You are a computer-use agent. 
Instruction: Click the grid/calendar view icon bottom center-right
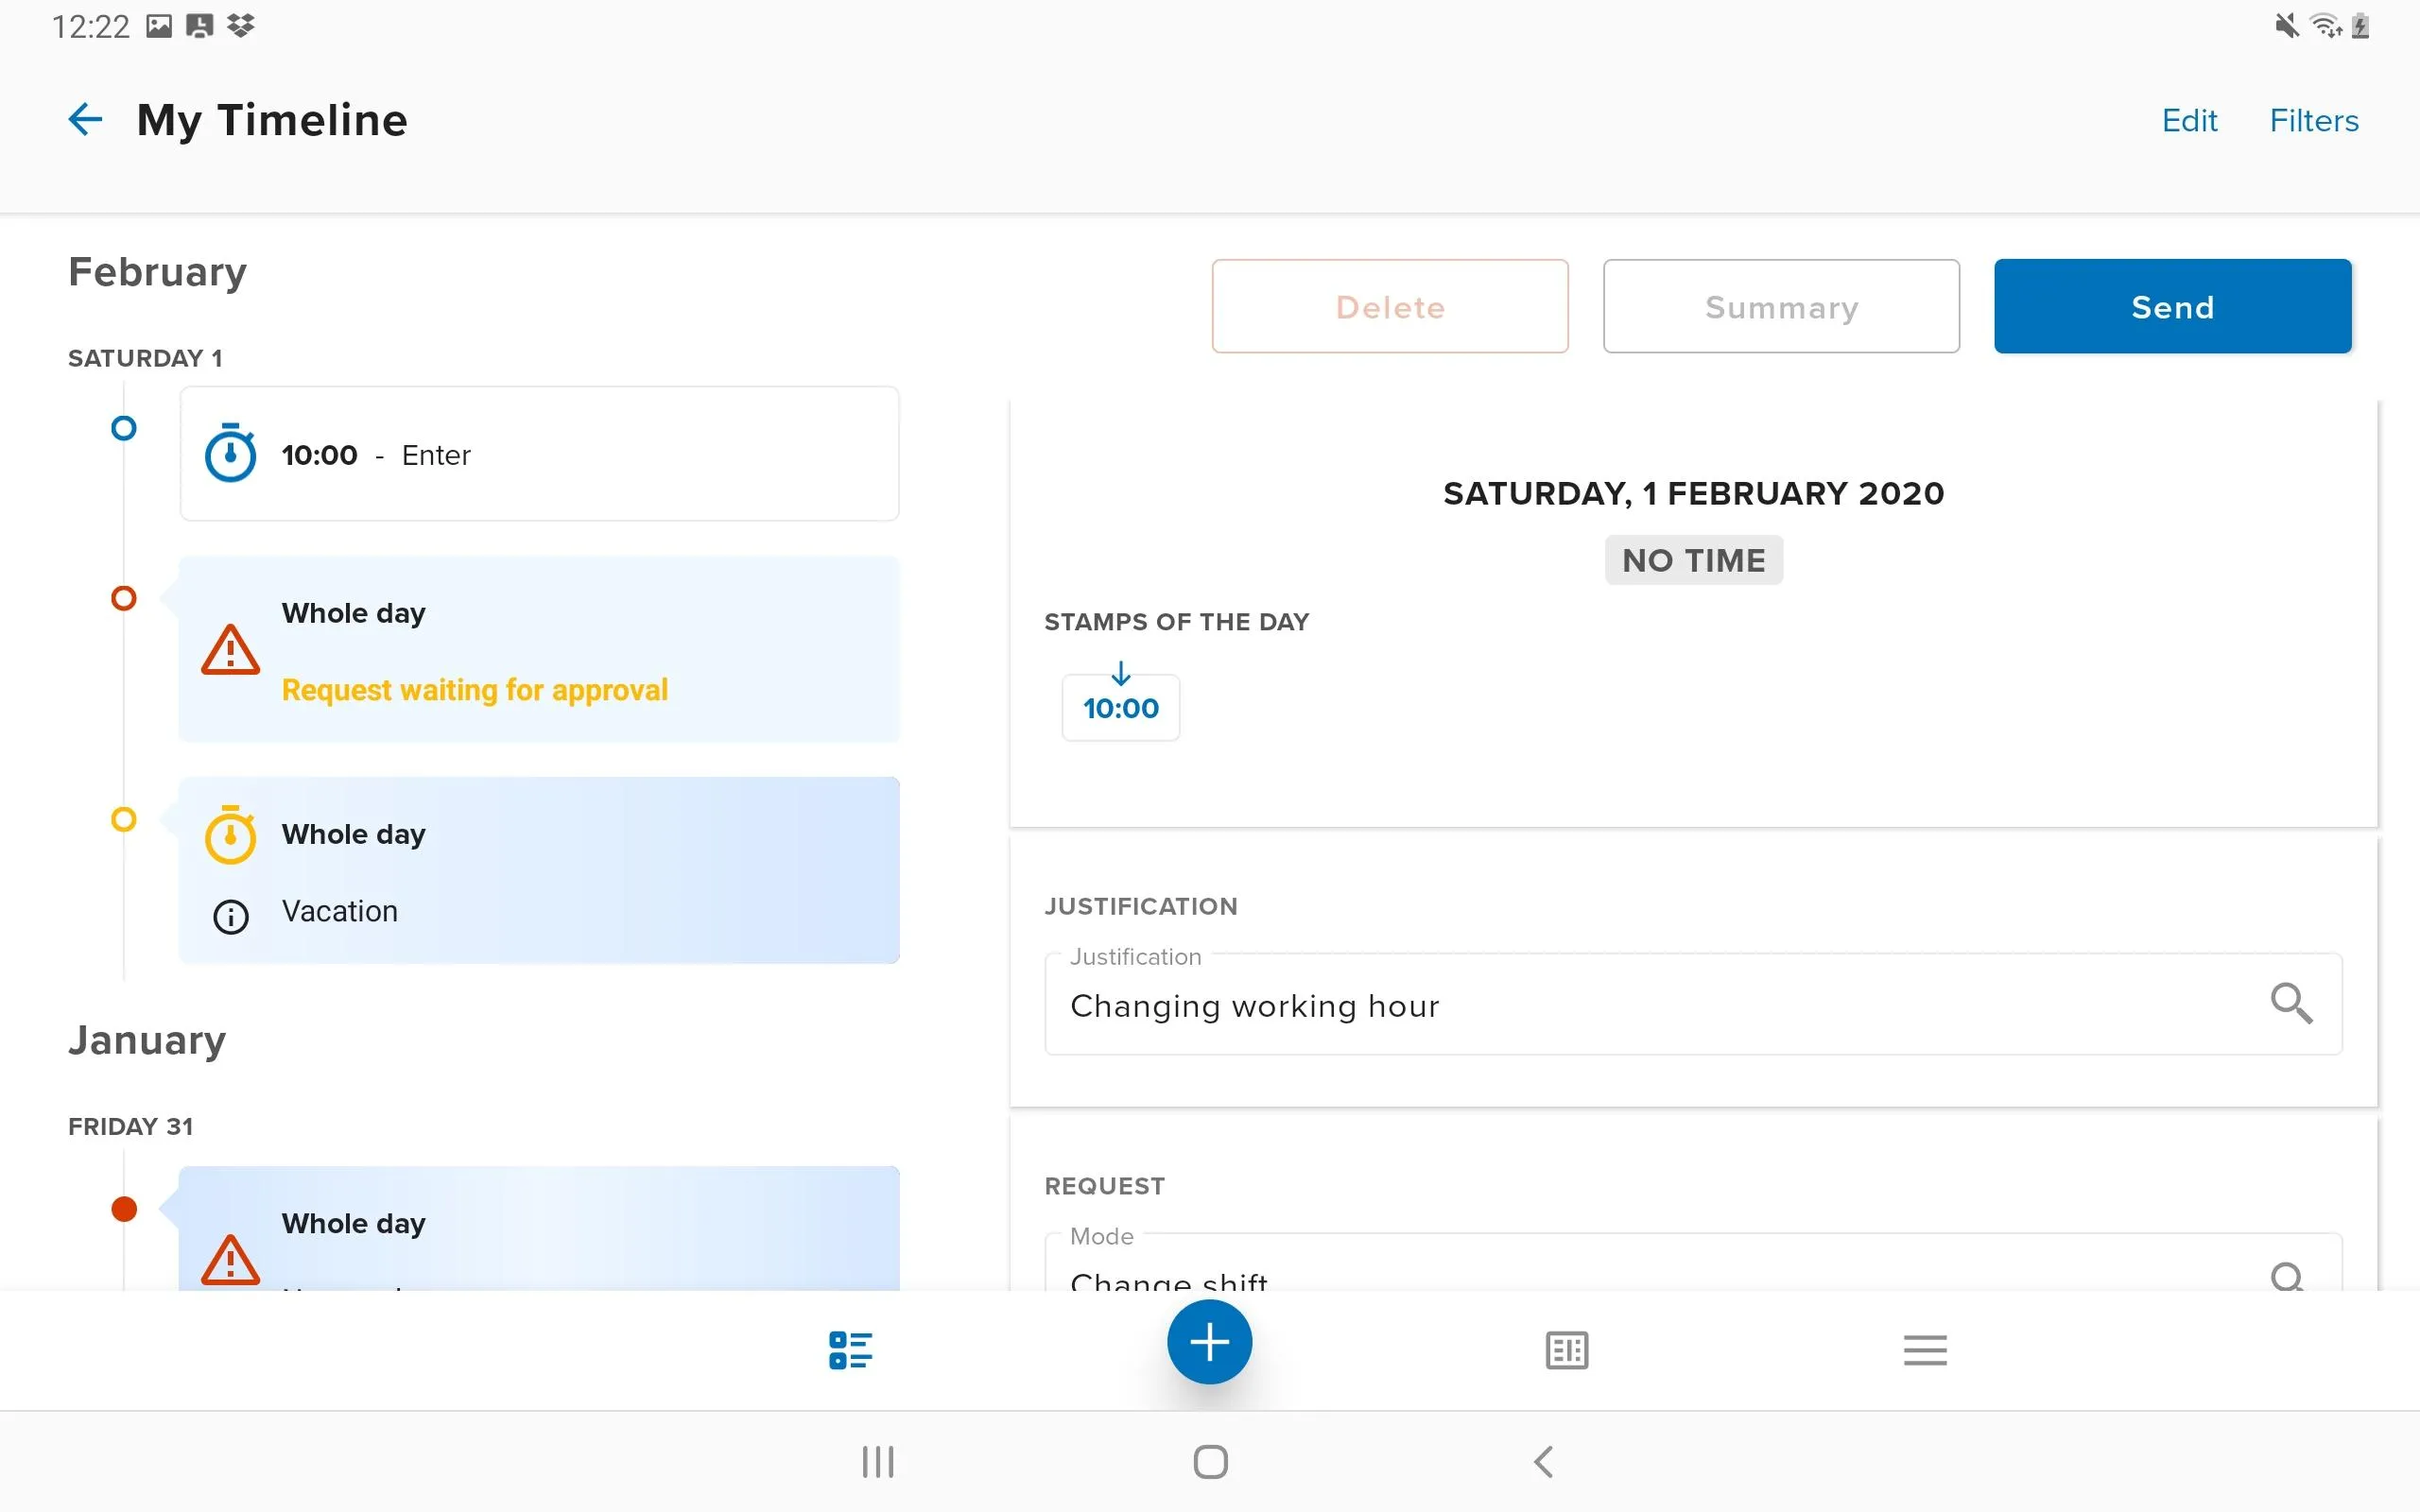1566,1350
